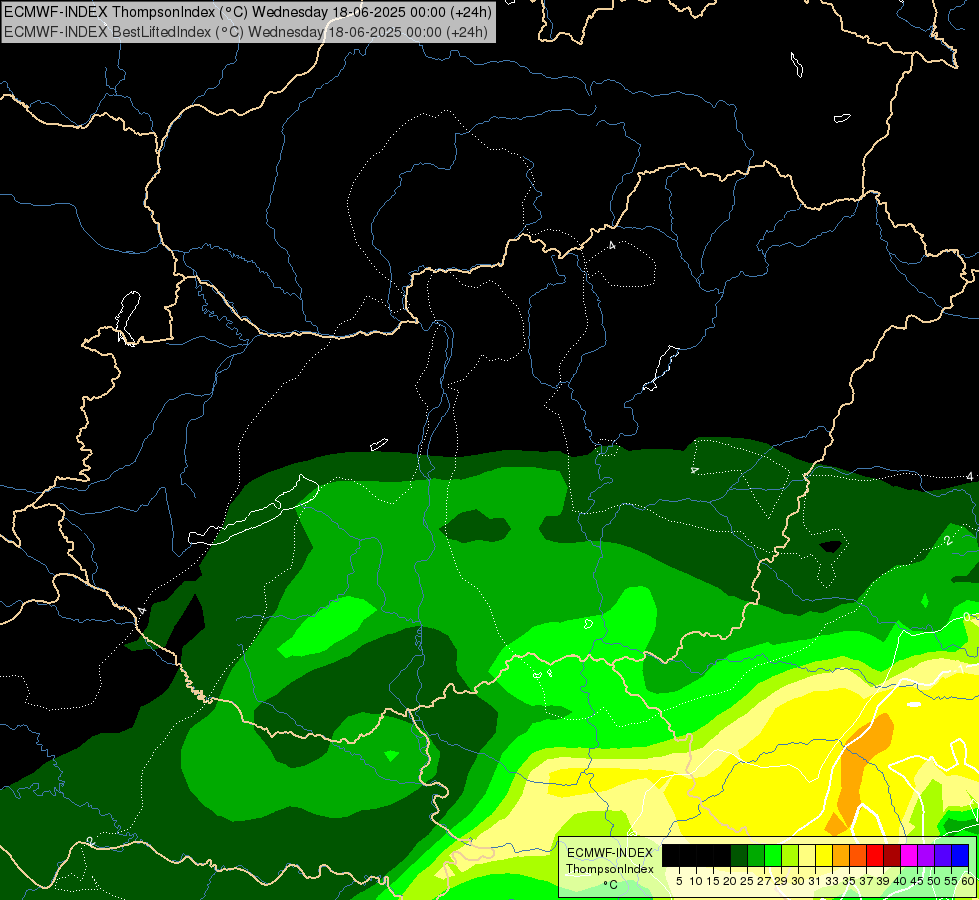The height and width of the screenshot is (900, 979).
Task: Pick the magenta 40–45 legend swatch
Action: tap(909, 856)
